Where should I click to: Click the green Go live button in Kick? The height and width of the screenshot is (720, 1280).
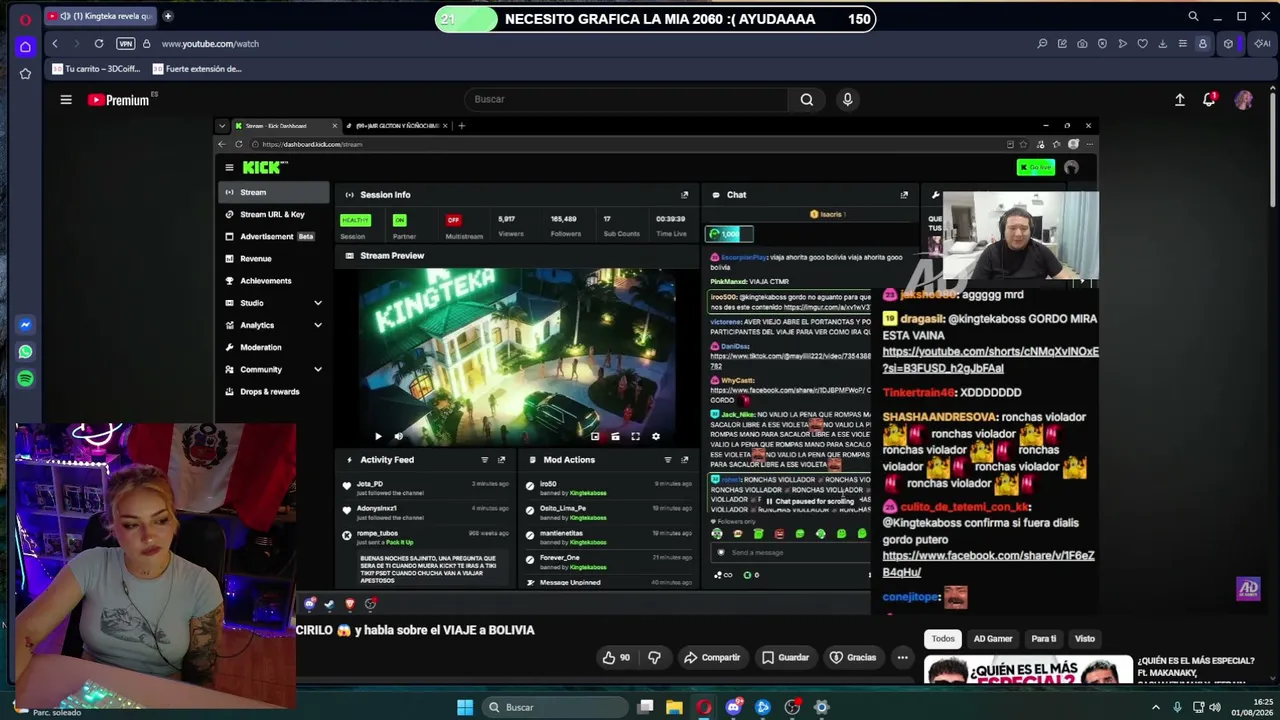point(1035,167)
